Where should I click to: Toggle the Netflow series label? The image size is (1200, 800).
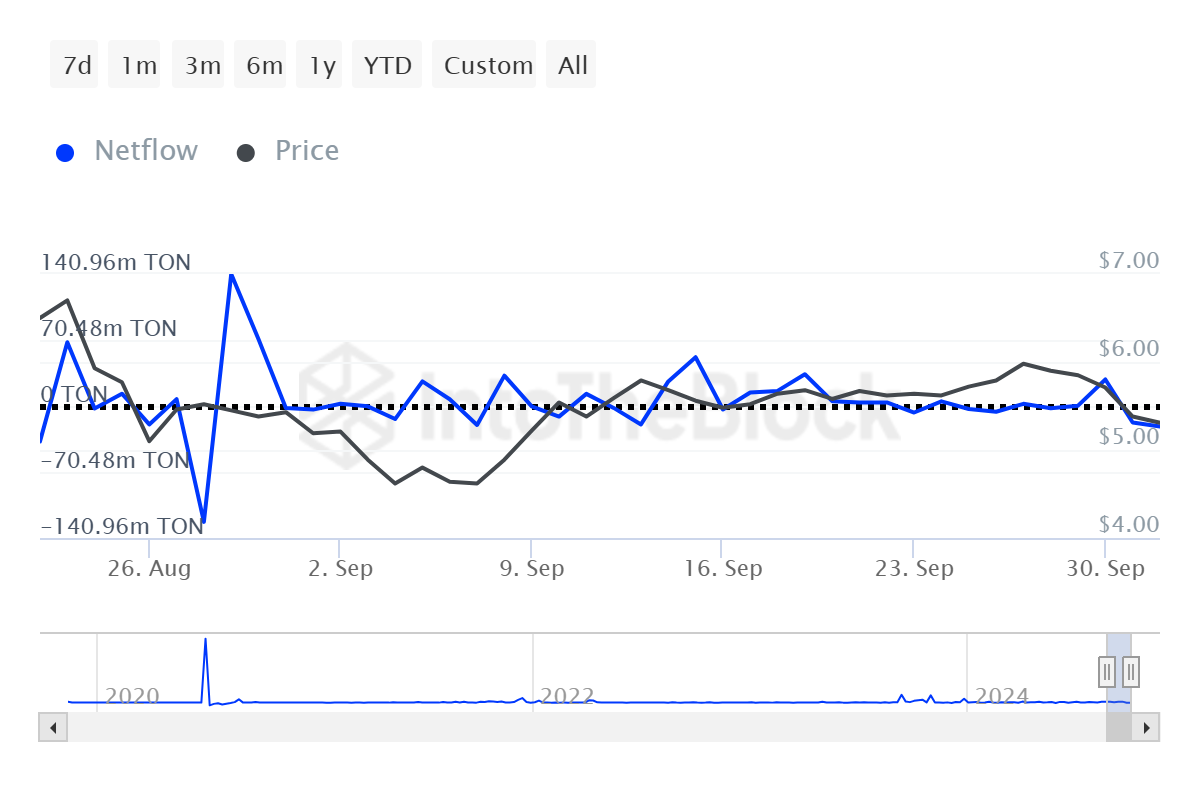pos(146,151)
